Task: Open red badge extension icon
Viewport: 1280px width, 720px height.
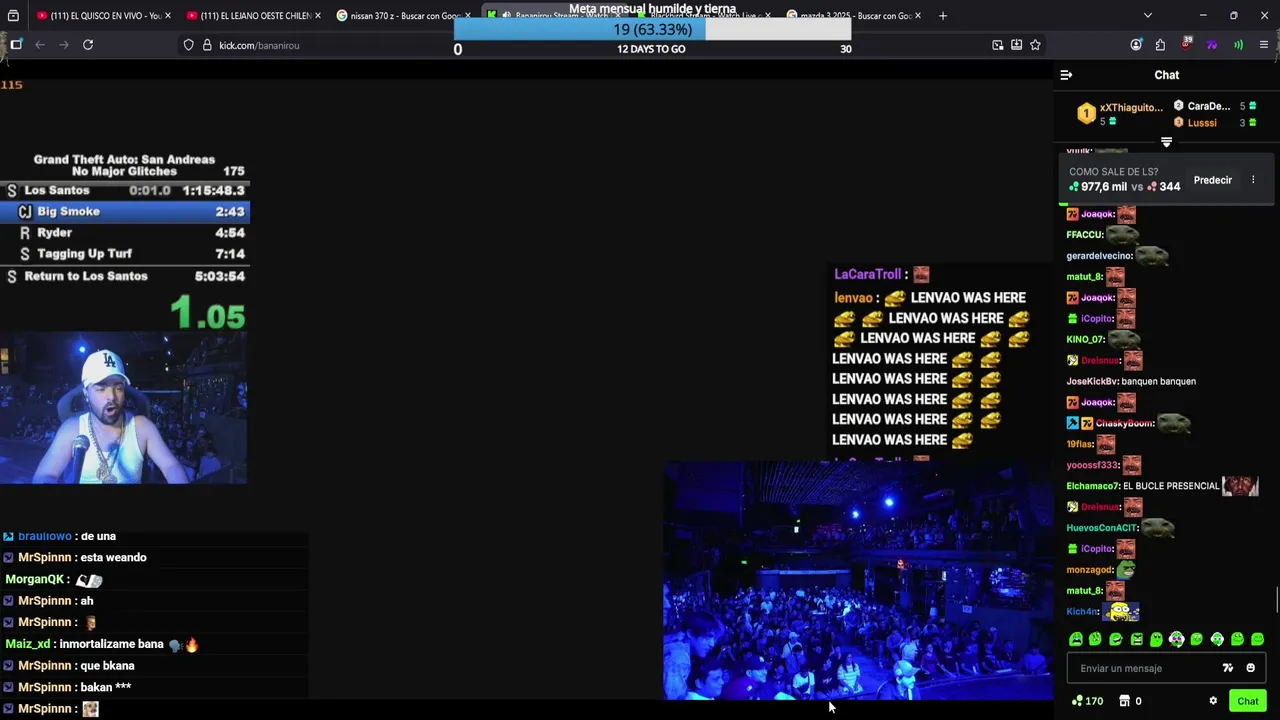Action: (1186, 44)
